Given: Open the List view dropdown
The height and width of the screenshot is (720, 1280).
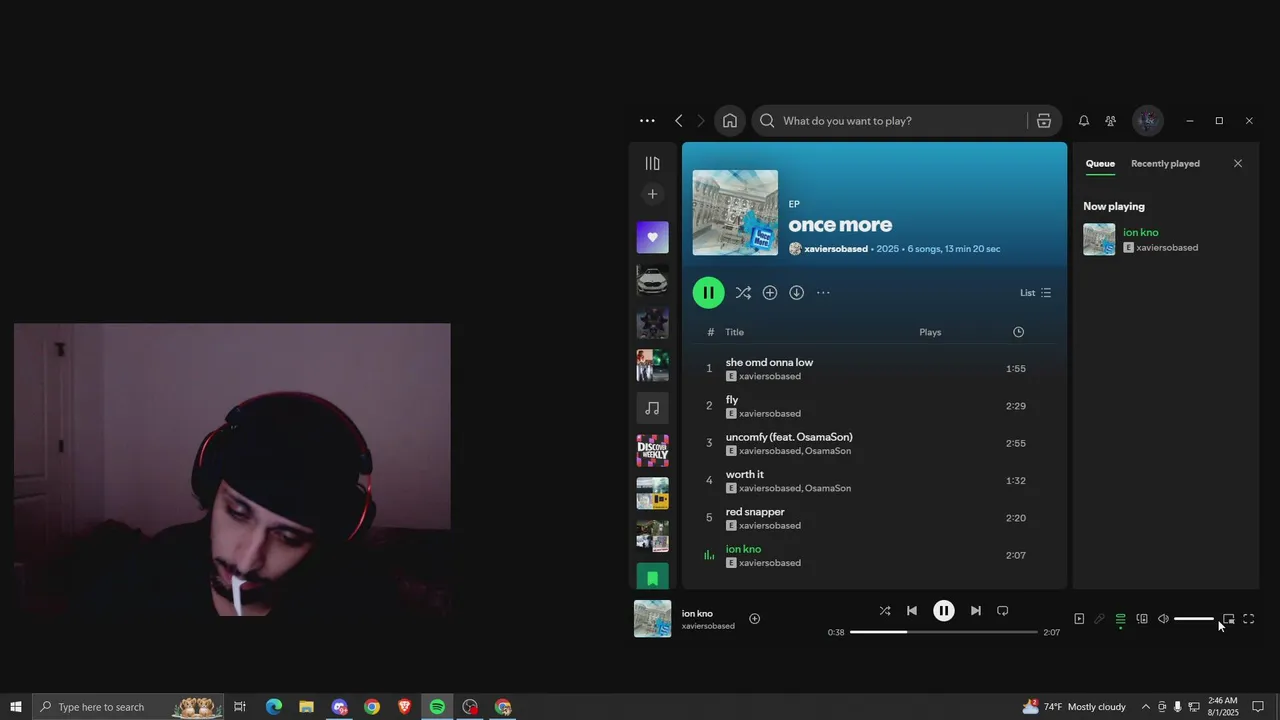Looking at the screenshot, I should click(1035, 293).
